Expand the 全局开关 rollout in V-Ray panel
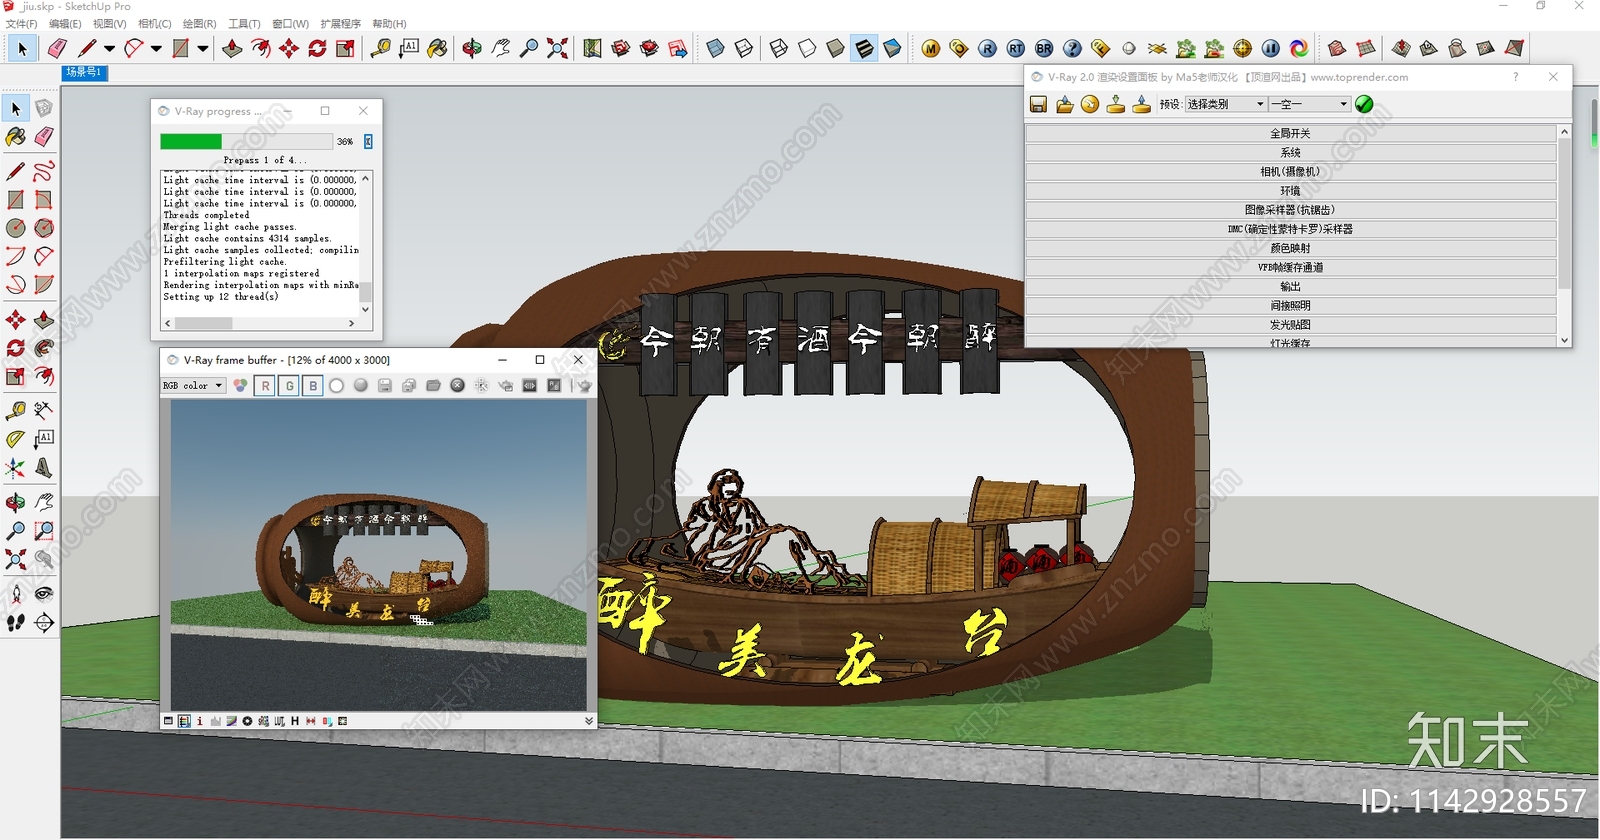The height and width of the screenshot is (840, 1600). pos(1291,133)
